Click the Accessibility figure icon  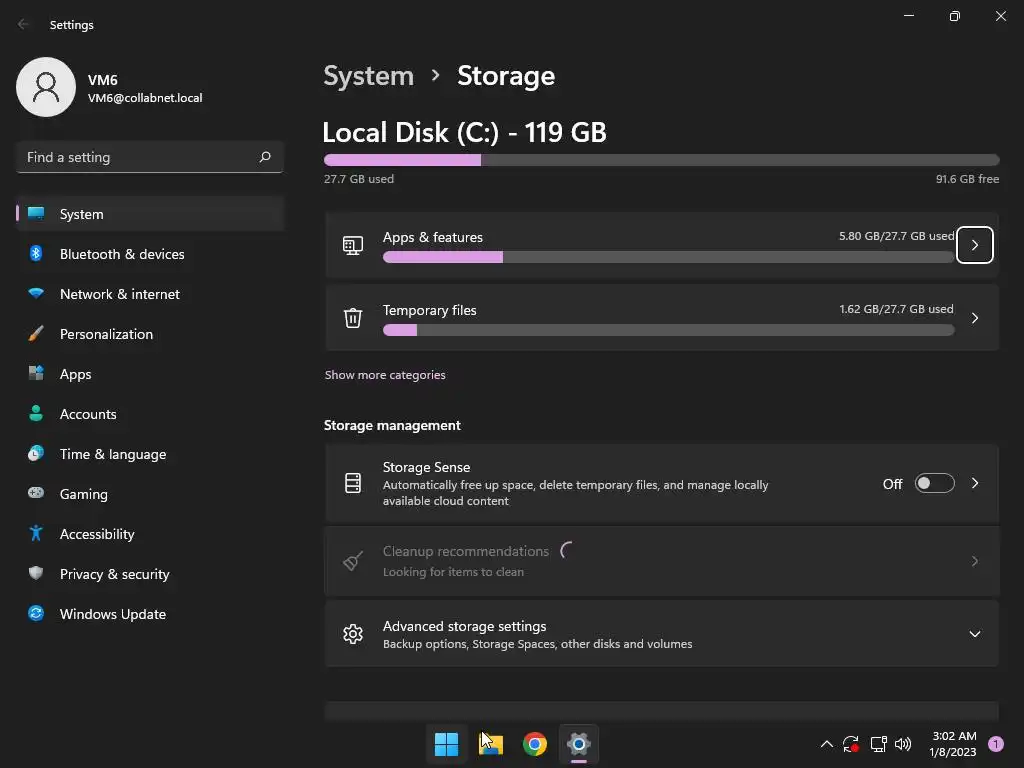click(36, 534)
